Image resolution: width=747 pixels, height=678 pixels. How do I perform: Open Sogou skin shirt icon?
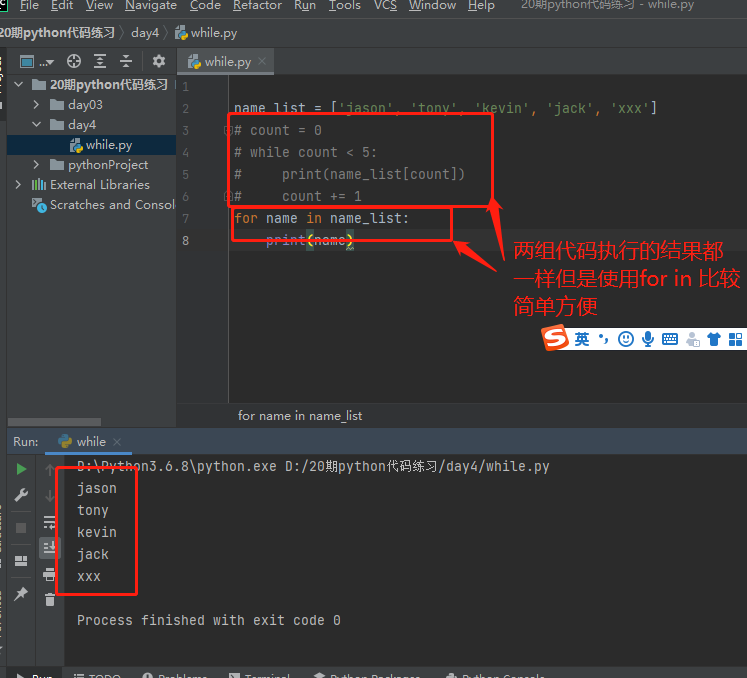pyautogui.click(x=714, y=339)
